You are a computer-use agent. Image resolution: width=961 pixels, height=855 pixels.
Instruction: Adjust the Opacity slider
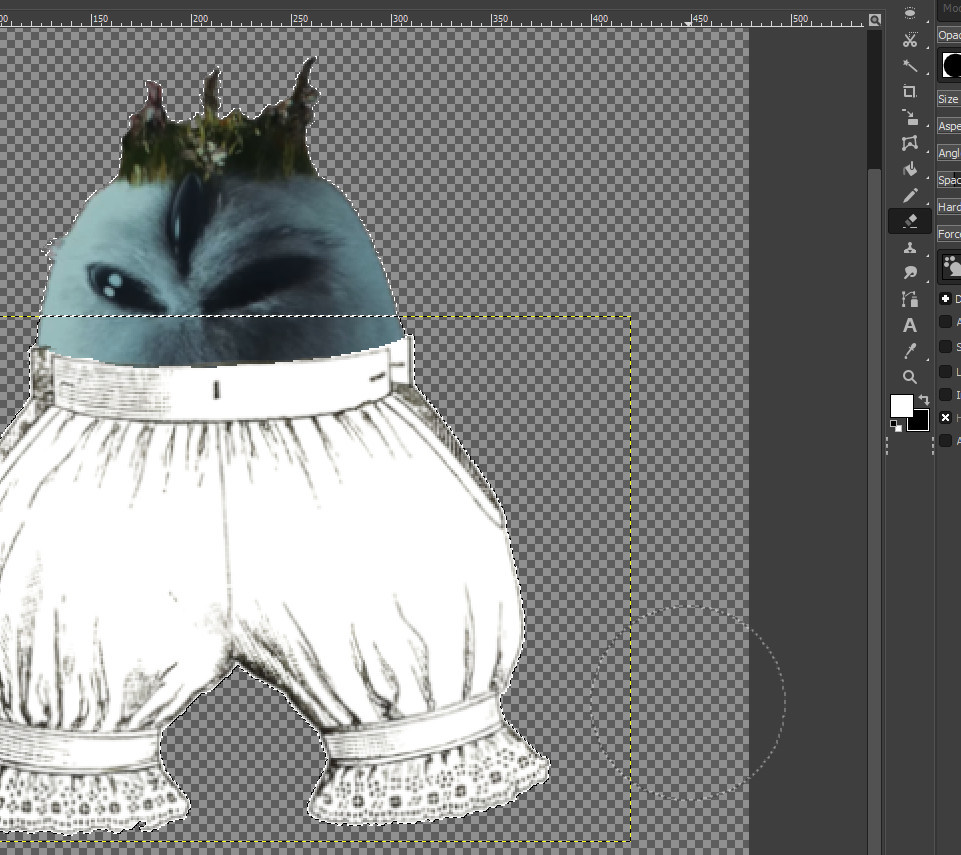pyautogui.click(x=949, y=35)
